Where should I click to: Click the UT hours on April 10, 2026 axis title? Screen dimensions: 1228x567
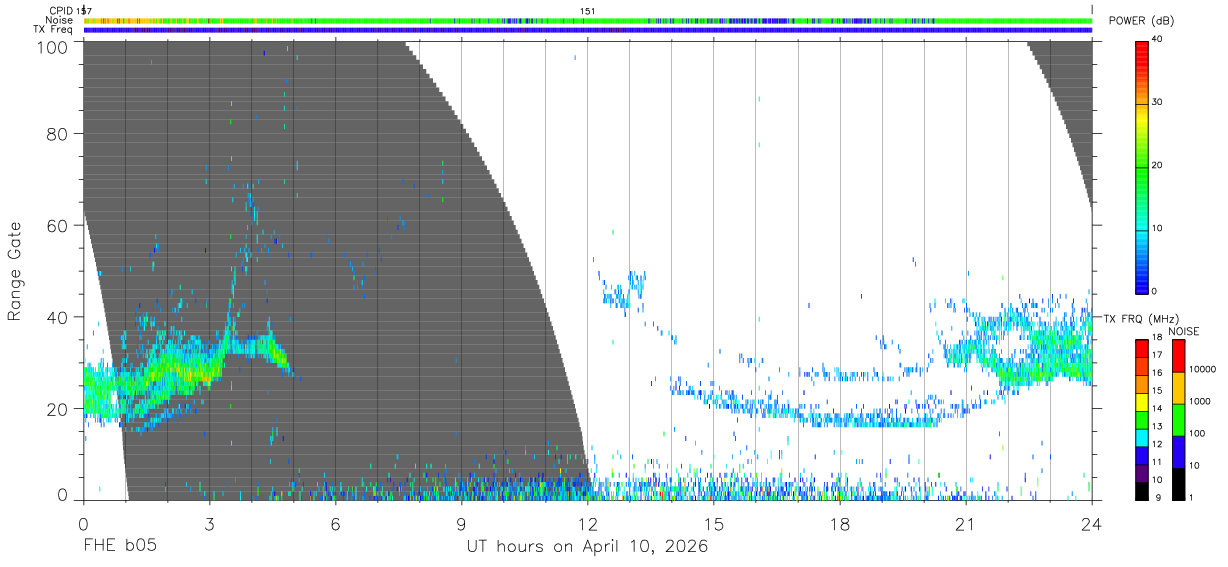[588, 547]
